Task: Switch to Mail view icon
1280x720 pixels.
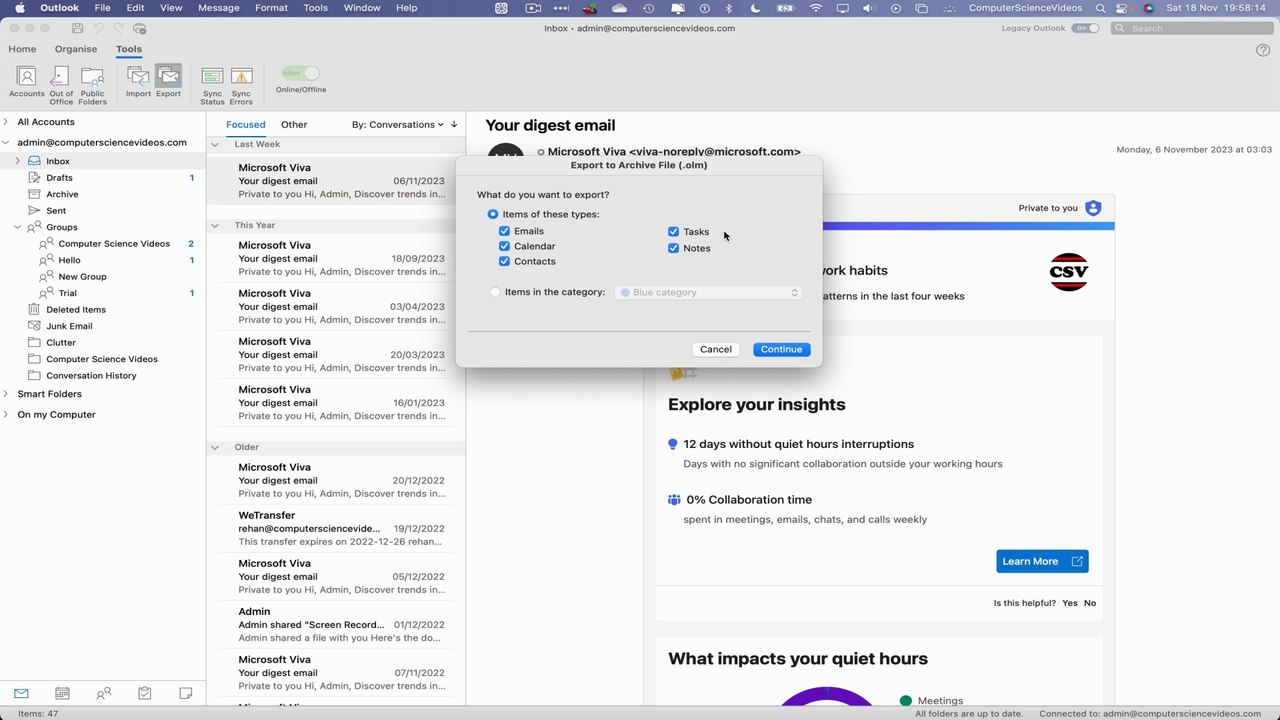Action: (x=21, y=693)
